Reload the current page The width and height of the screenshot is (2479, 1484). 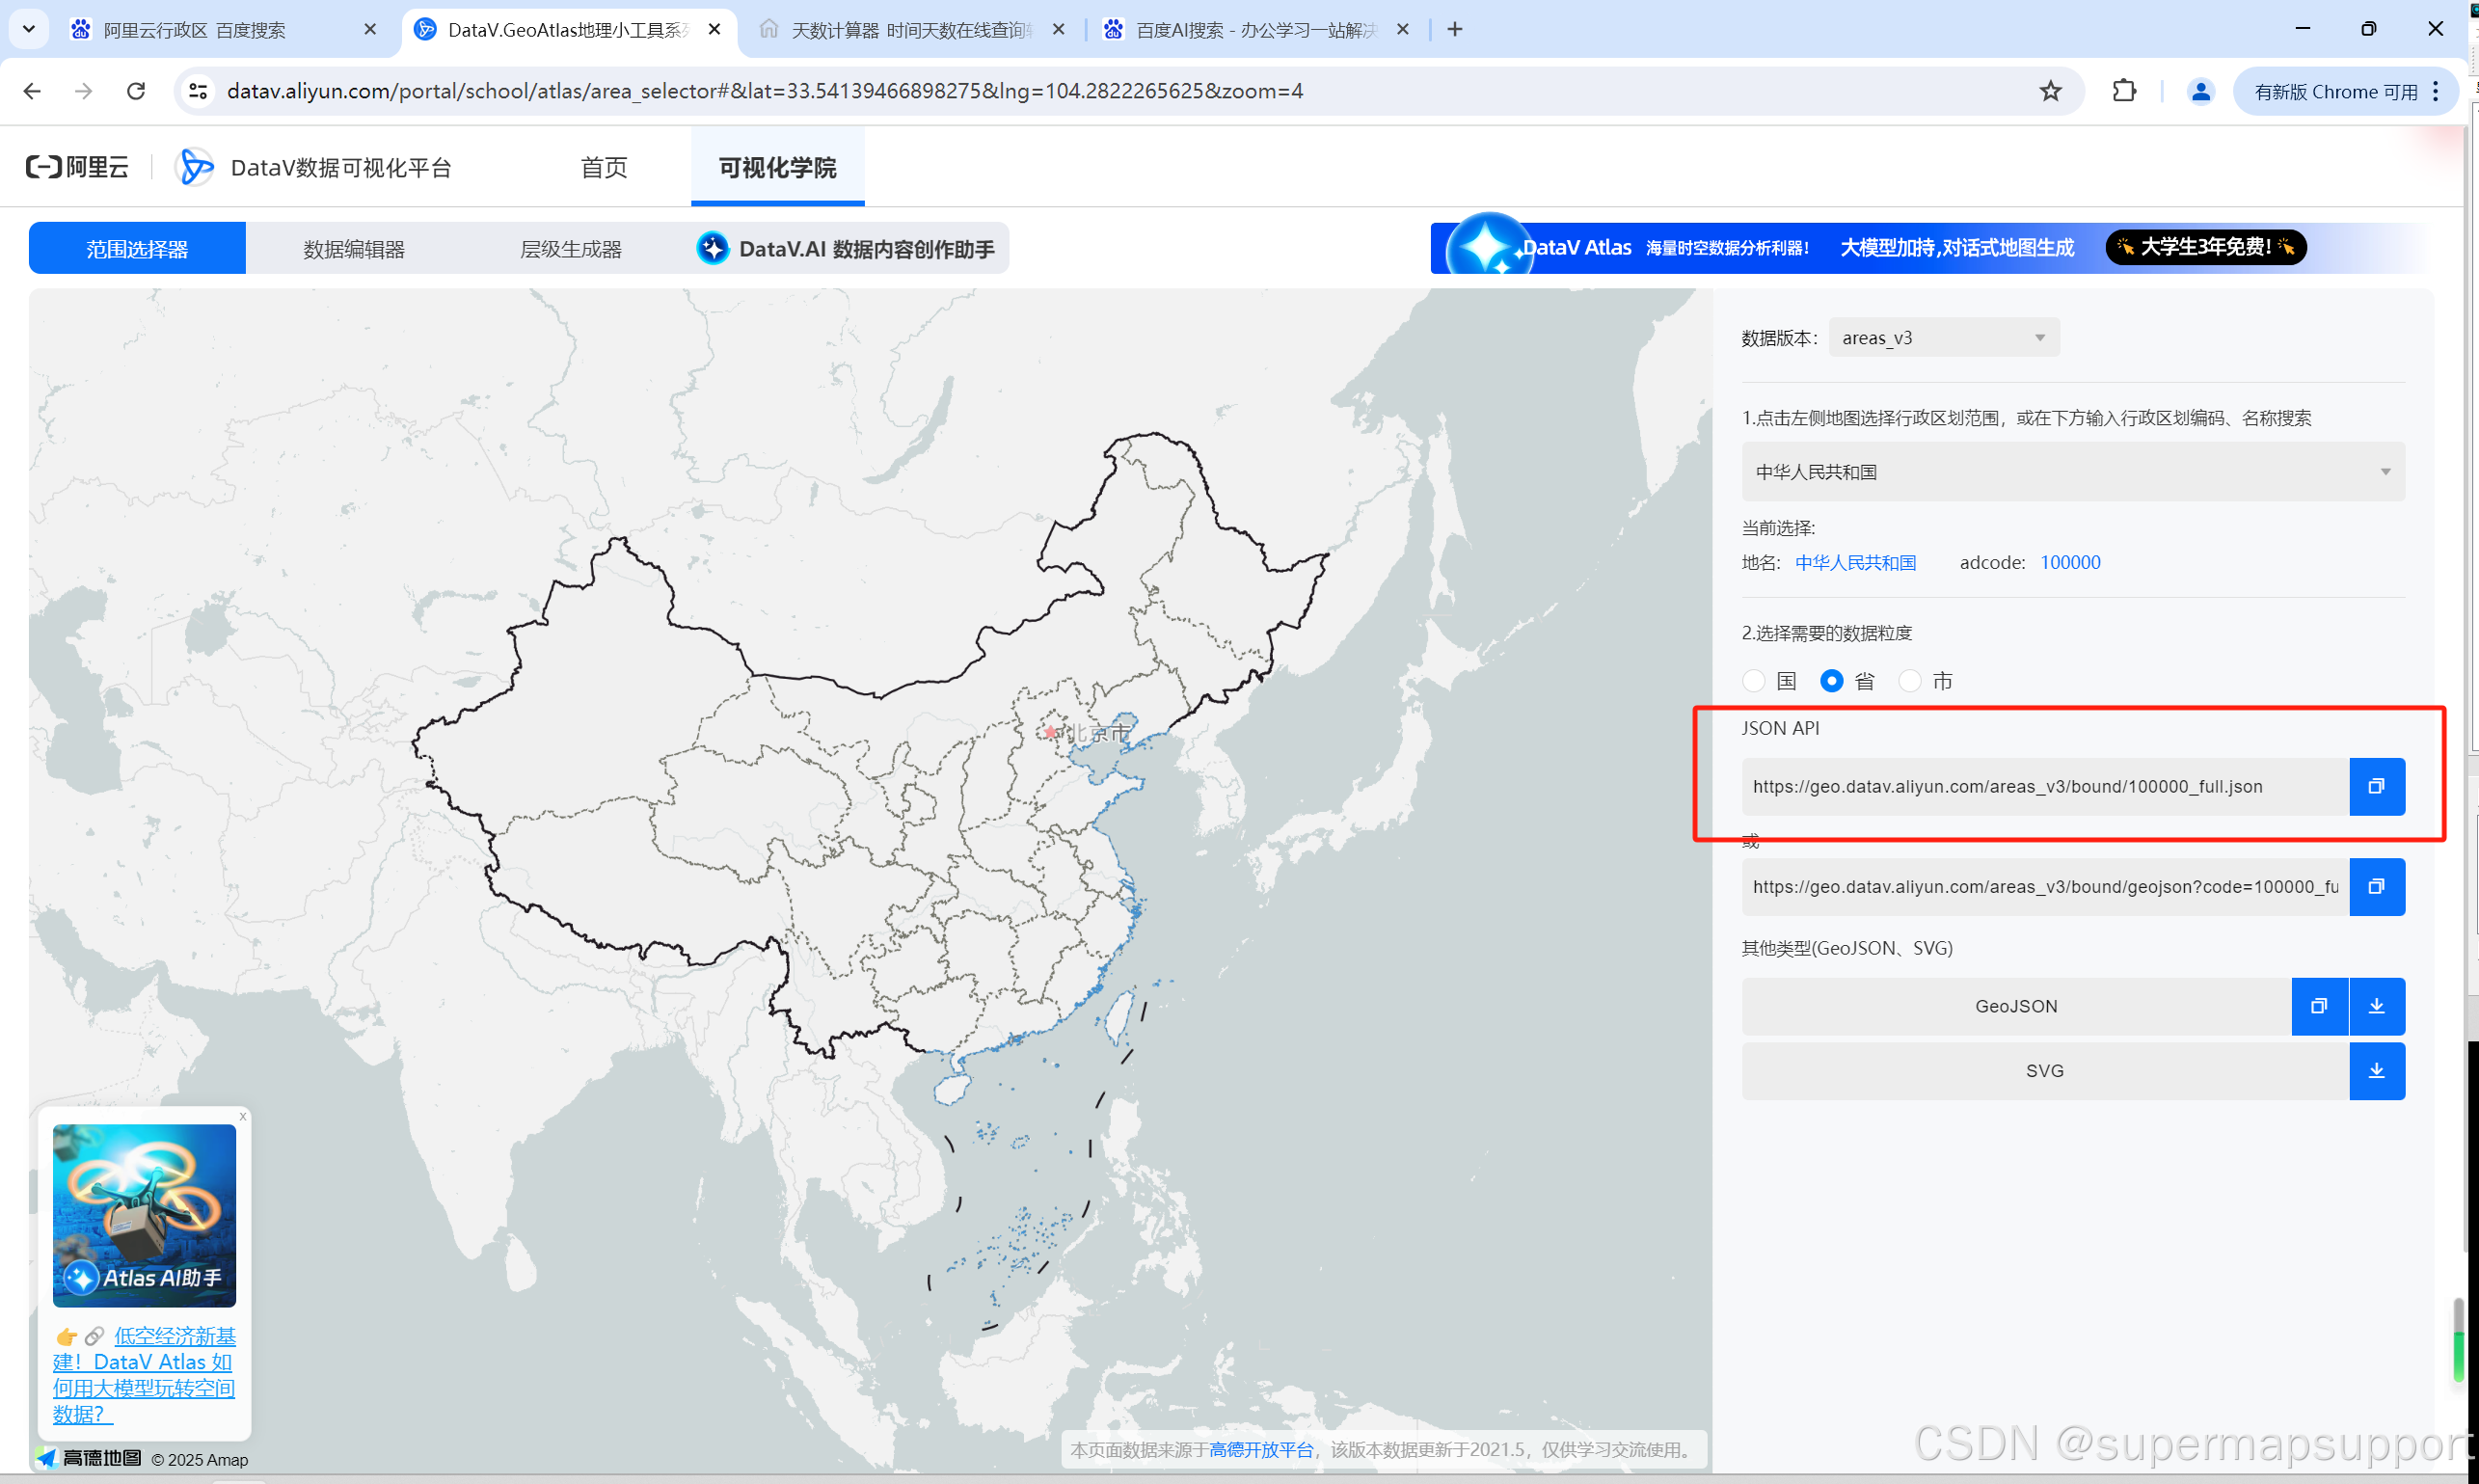(136, 91)
